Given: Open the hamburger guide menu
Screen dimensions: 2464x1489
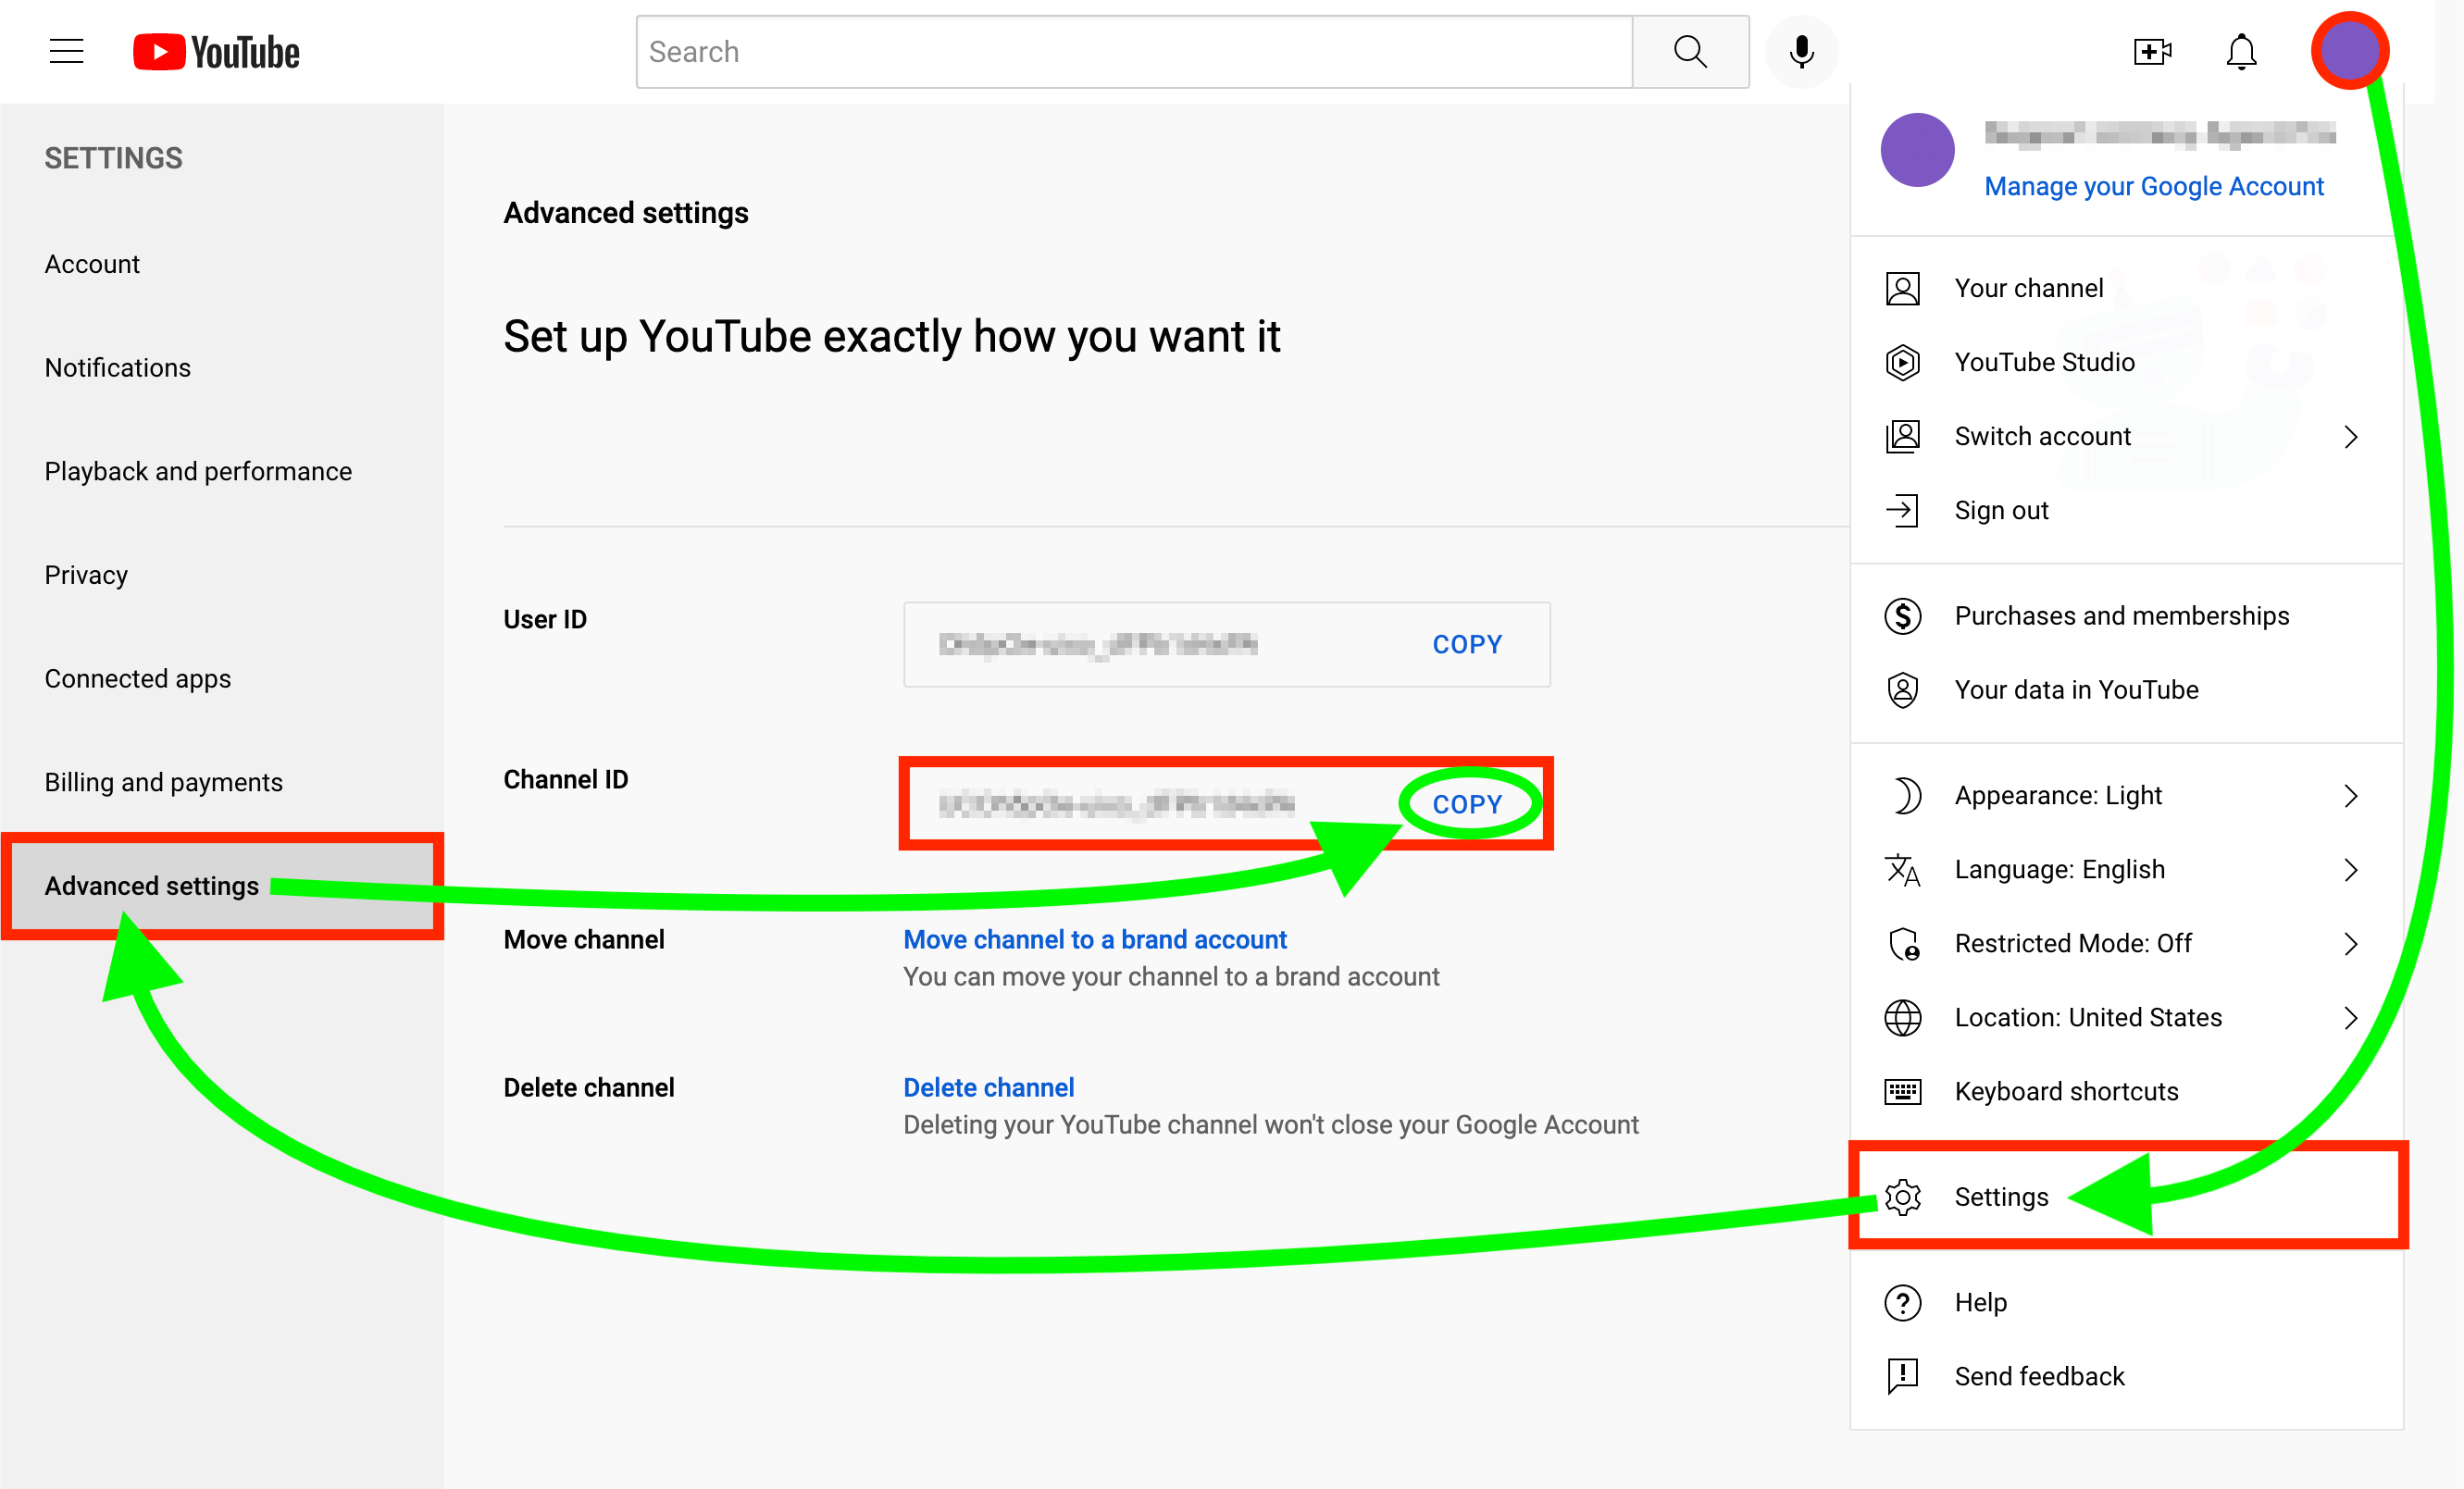Looking at the screenshot, I should (66, 51).
